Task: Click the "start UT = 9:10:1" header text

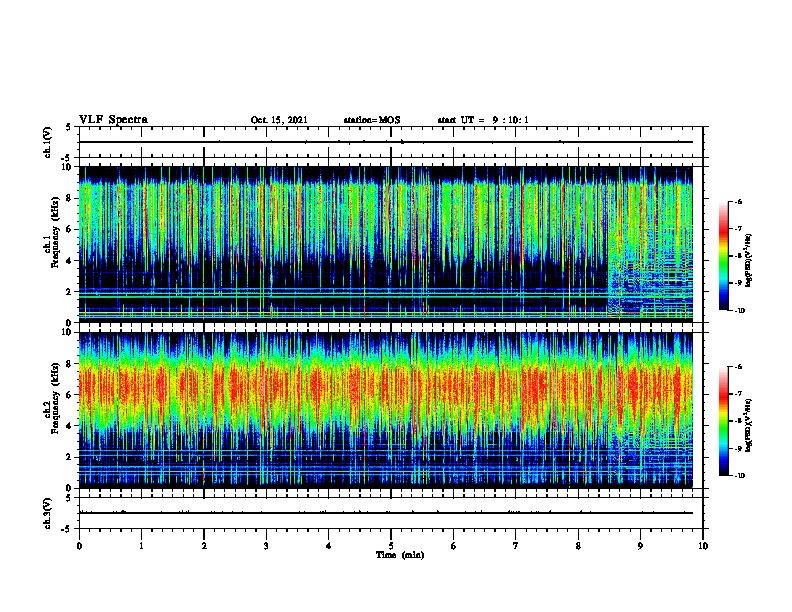Action: coord(483,120)
